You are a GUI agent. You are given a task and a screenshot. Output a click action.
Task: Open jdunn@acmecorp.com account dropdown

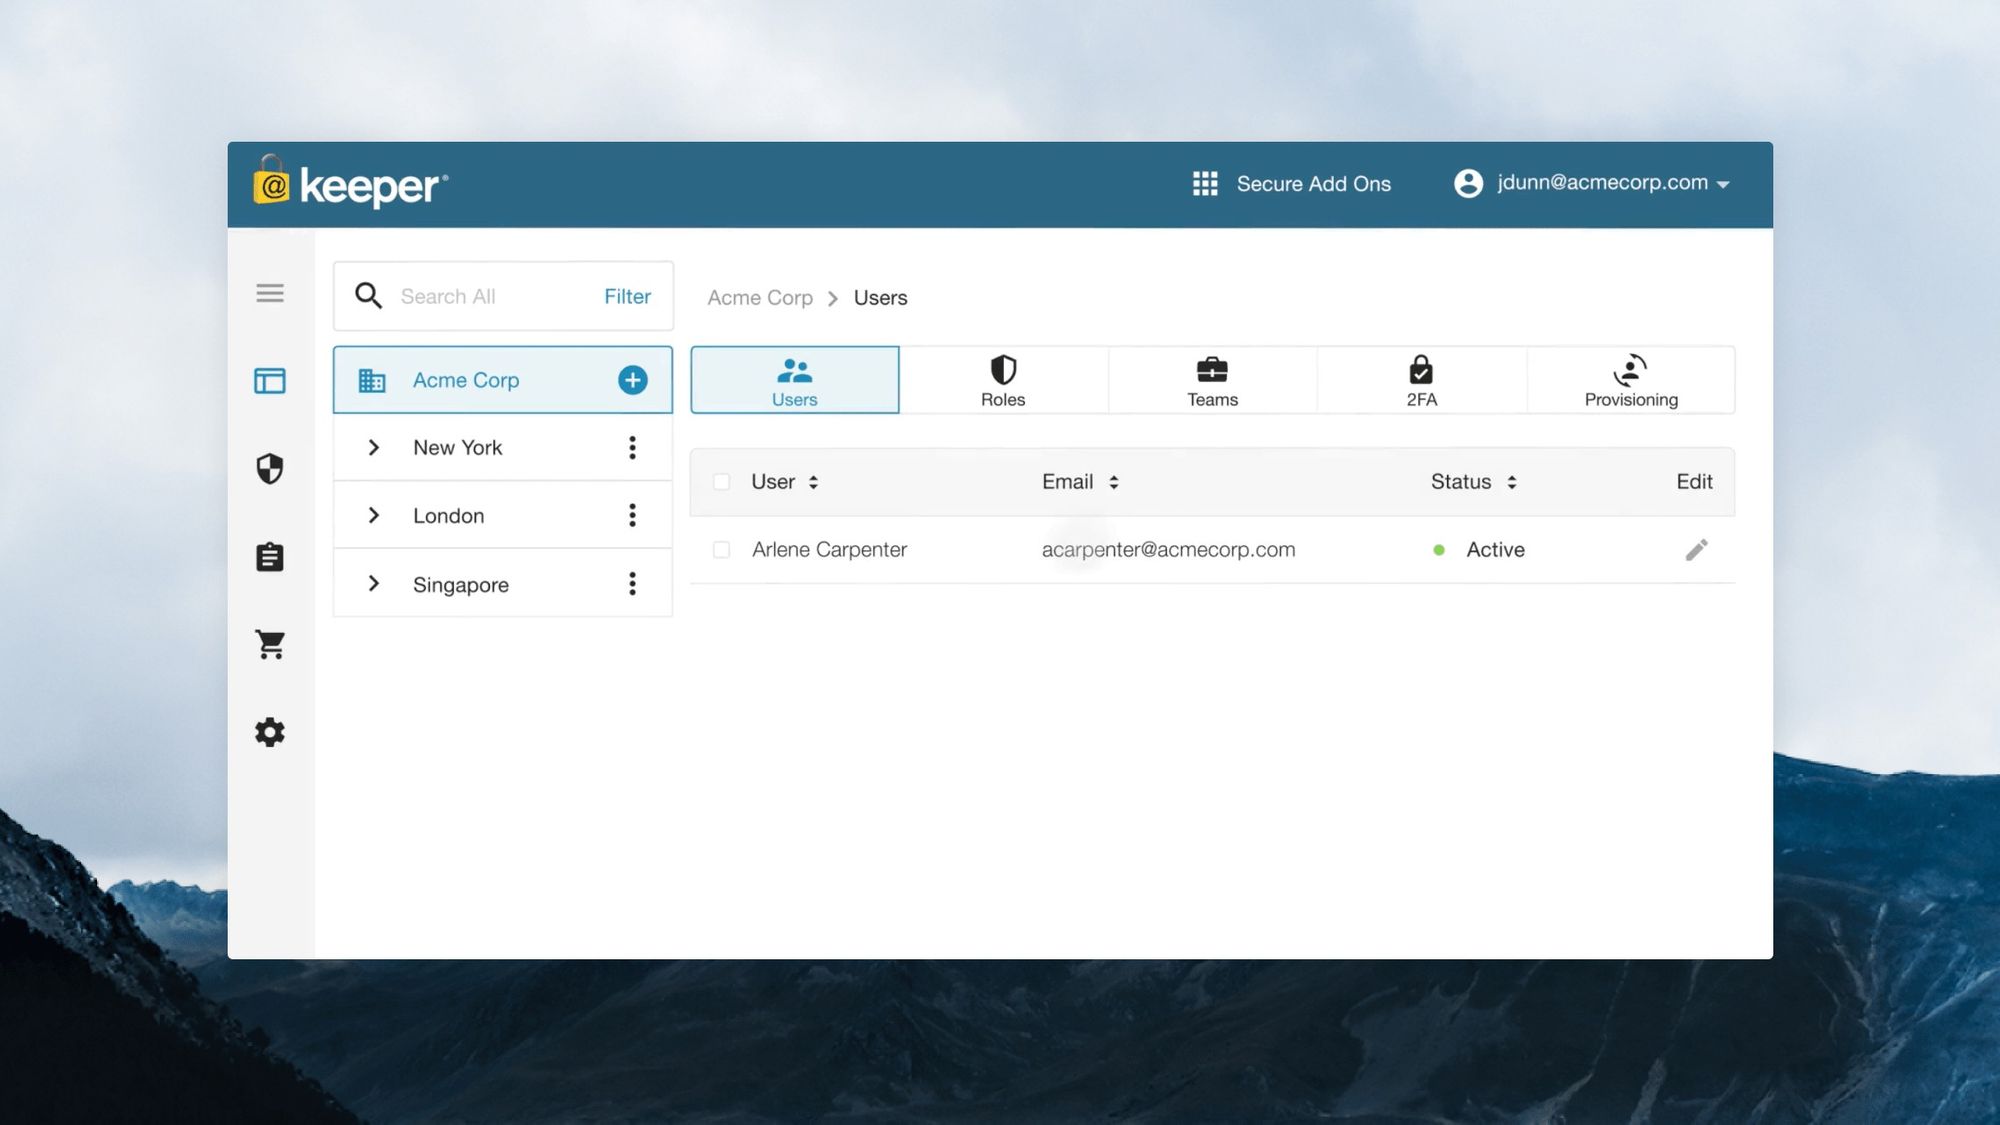point(1613,183)
